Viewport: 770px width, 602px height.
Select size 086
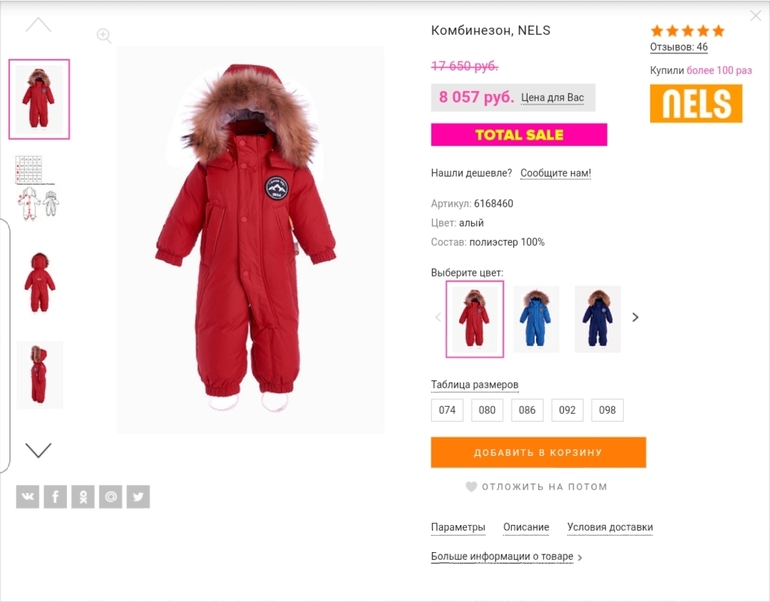(527, 410)
